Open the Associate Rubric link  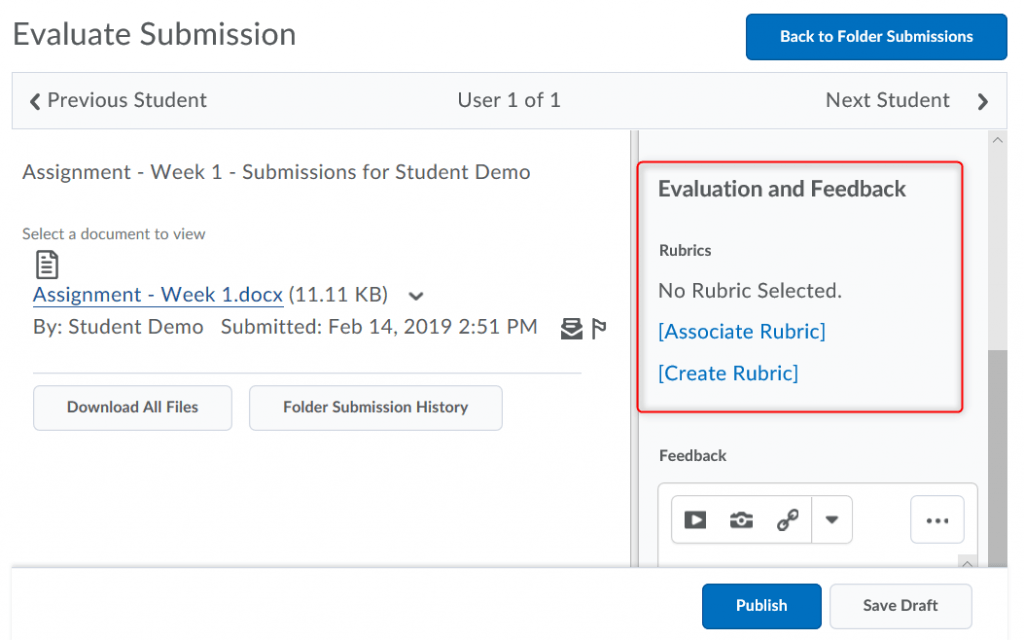741,331
